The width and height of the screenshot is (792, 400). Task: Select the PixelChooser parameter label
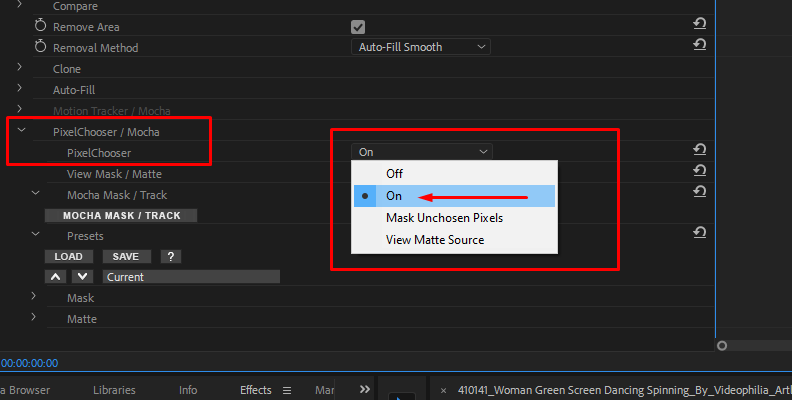pos(99,153)
